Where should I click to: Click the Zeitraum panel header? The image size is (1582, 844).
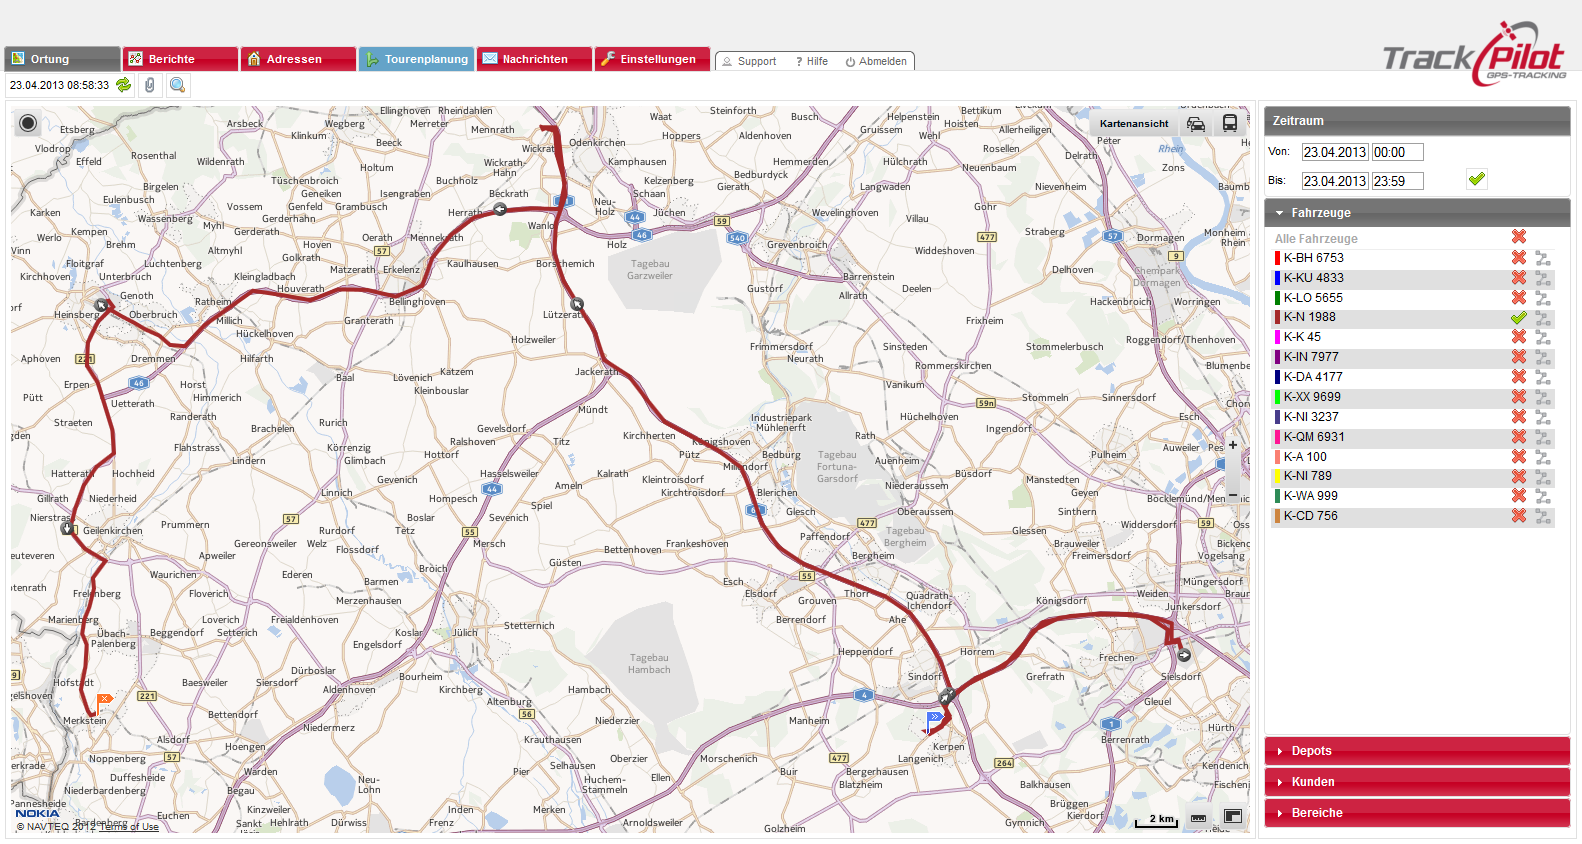pyautogui.click(x=1417, y=121)
